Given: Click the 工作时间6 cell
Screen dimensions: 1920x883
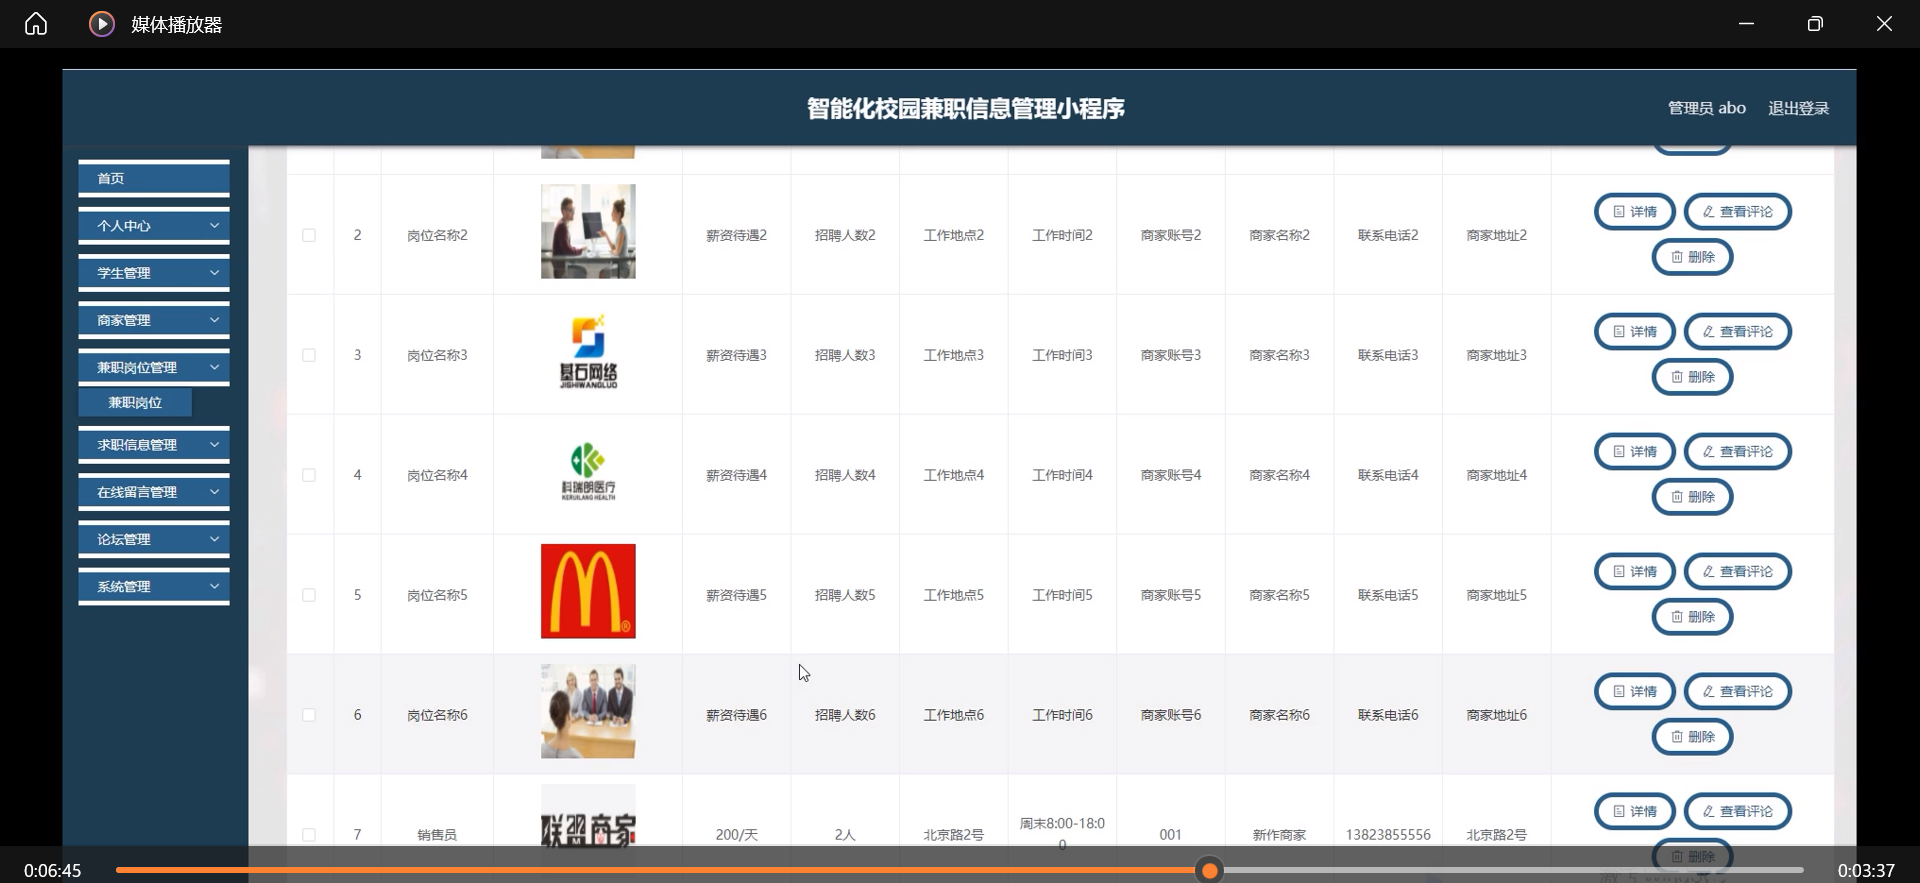Looking at the screenshot, I should [1062, 715].
